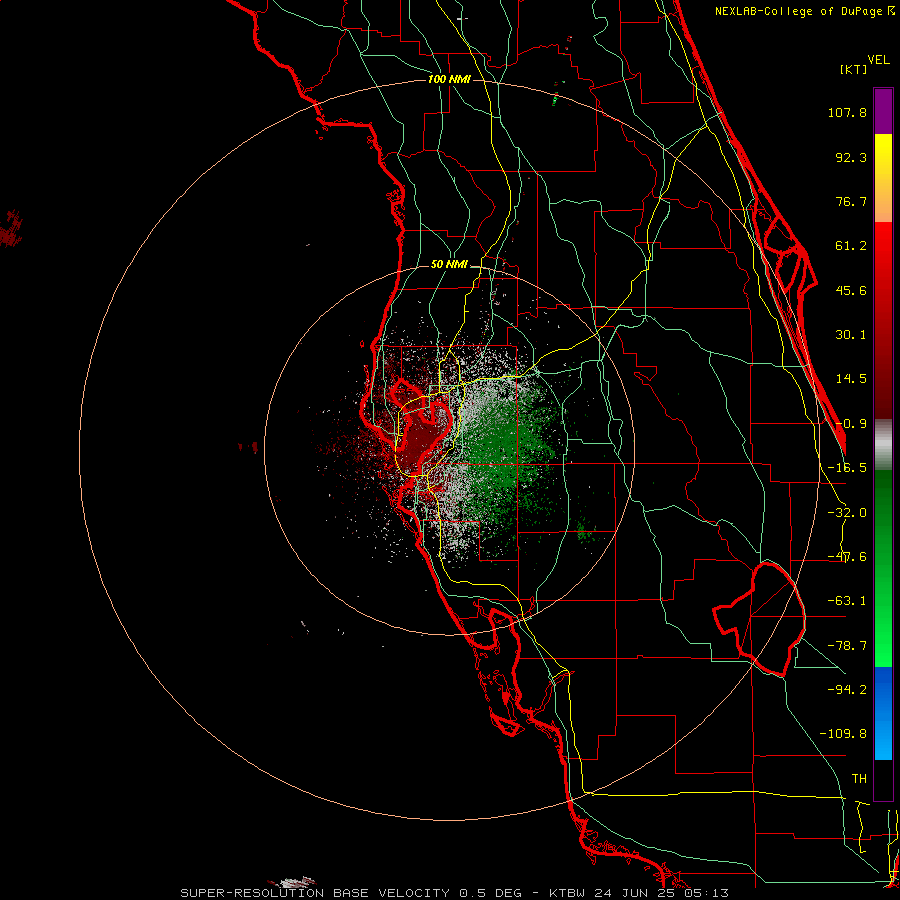900x900 pixels.
Task: Click the 24 JUN 25 05:13 timestamp
Action: coord(662,893)
